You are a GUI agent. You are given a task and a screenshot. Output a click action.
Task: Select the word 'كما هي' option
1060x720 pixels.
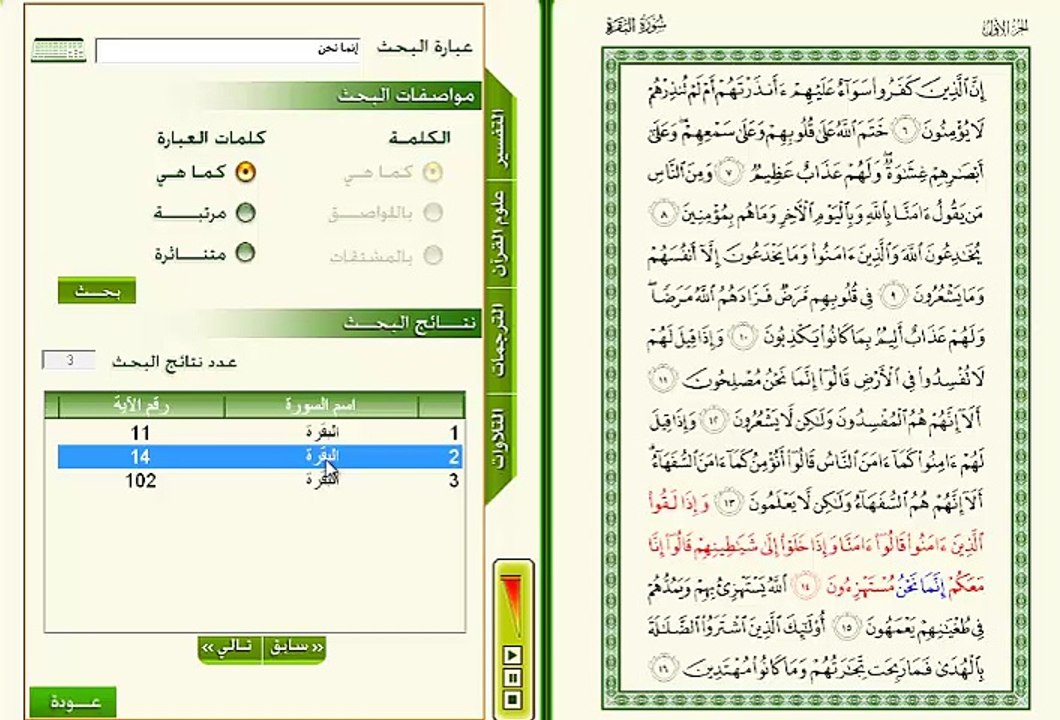[x=433, y=172]
